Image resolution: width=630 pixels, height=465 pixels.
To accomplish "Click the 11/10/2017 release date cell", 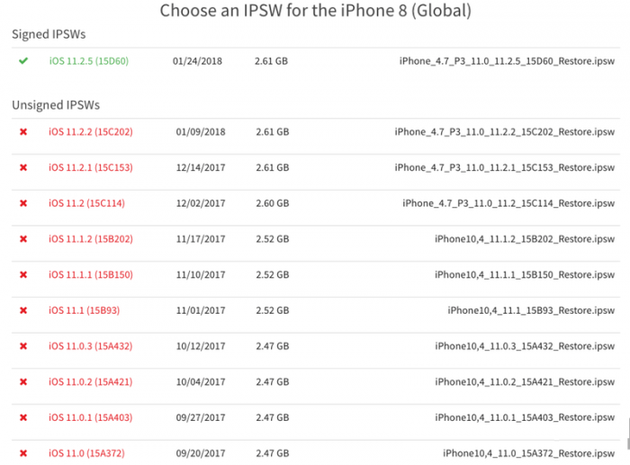I will [198, 276].
